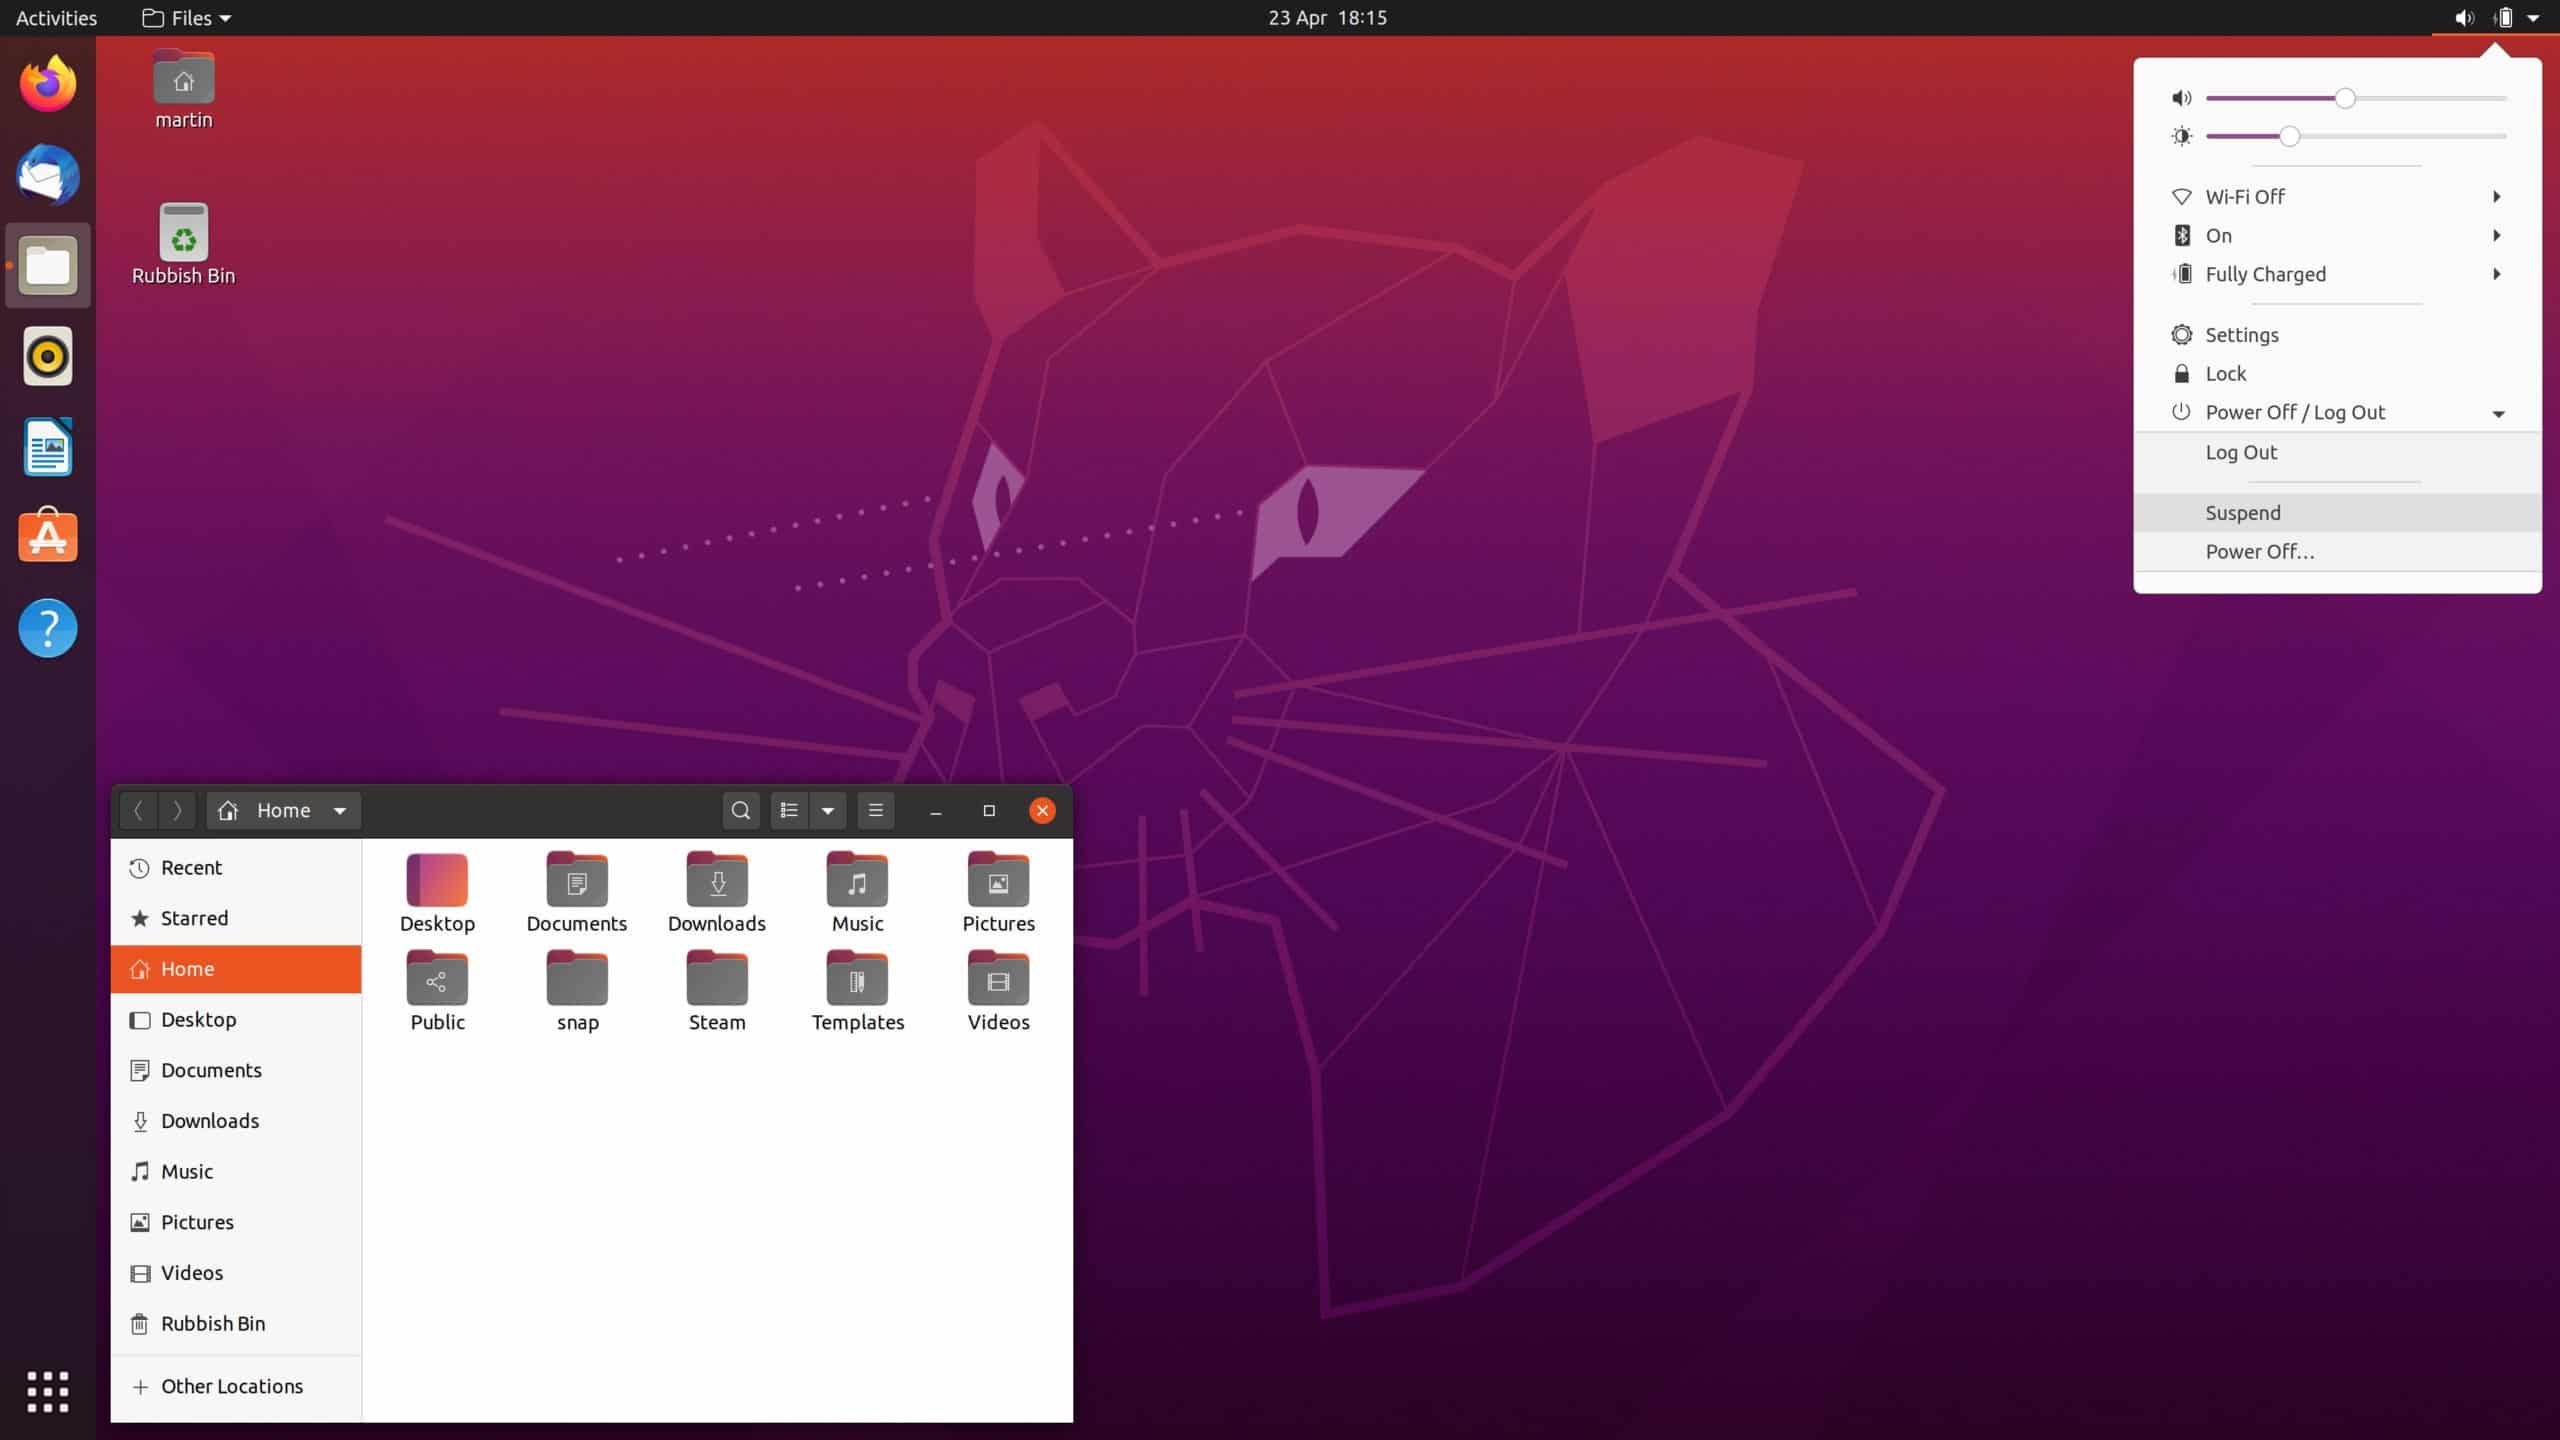Expand the Wi-Fi Off submenu arrow
This screenshot has height=1440, width=2560.
2495,195
